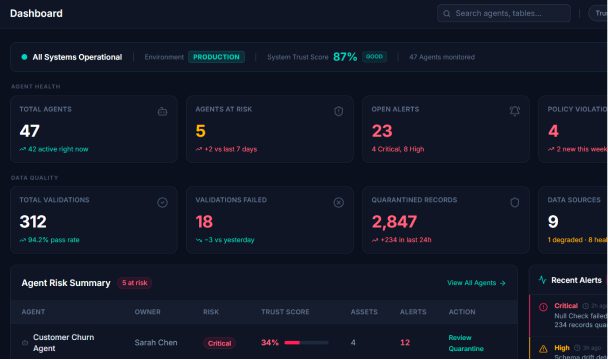Open the Validations Failed card showing 18
Screen dimensions: 608x360
[270, 220]
